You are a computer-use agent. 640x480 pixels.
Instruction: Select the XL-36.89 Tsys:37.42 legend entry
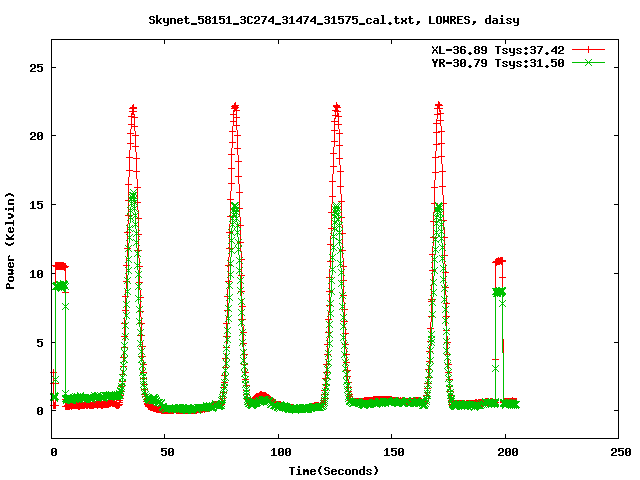[x=498, y=50]
